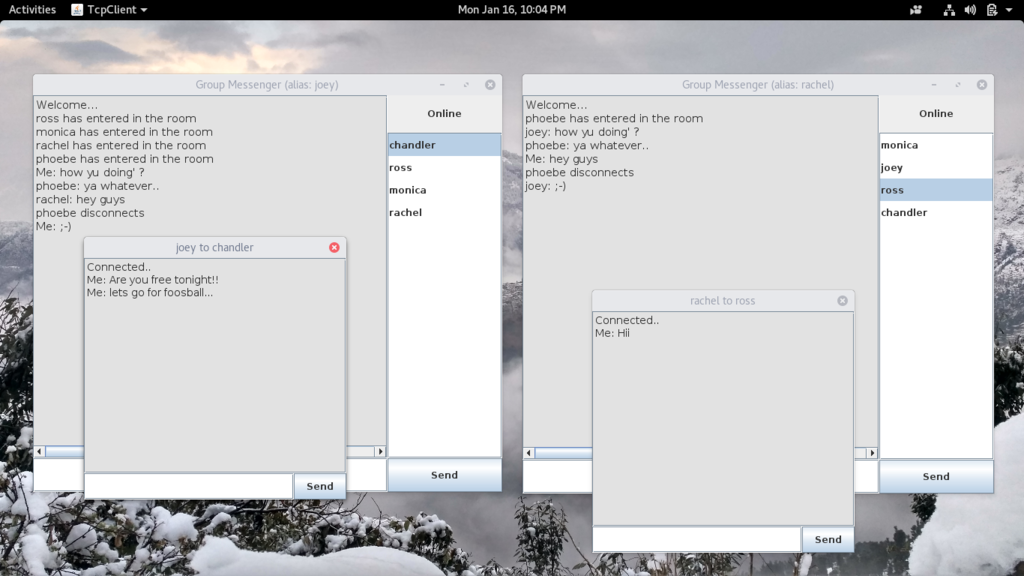Screen dimensions: 1024x576
Task: Click 'Connected..' in the rachel to ross chat
Action: pyautogui.click(x=627, y=320)
